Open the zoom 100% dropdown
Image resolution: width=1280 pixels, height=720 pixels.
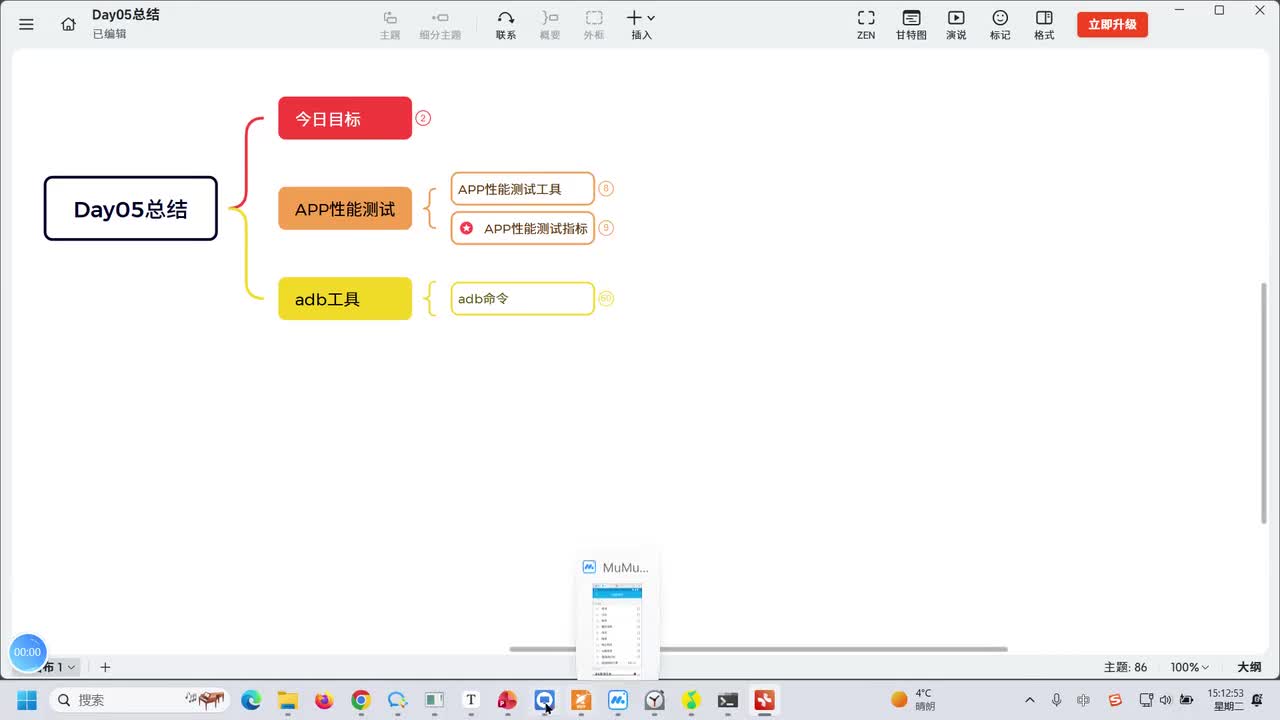1189,667
